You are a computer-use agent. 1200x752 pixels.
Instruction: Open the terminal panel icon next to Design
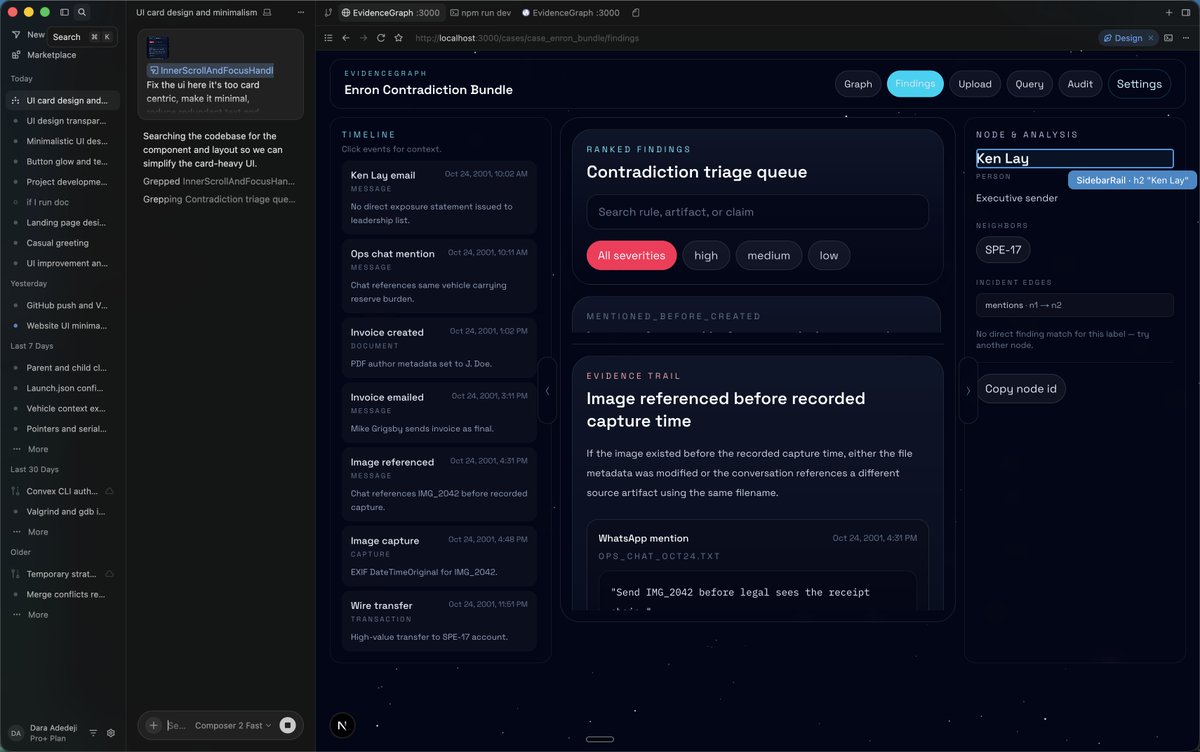1168,38
